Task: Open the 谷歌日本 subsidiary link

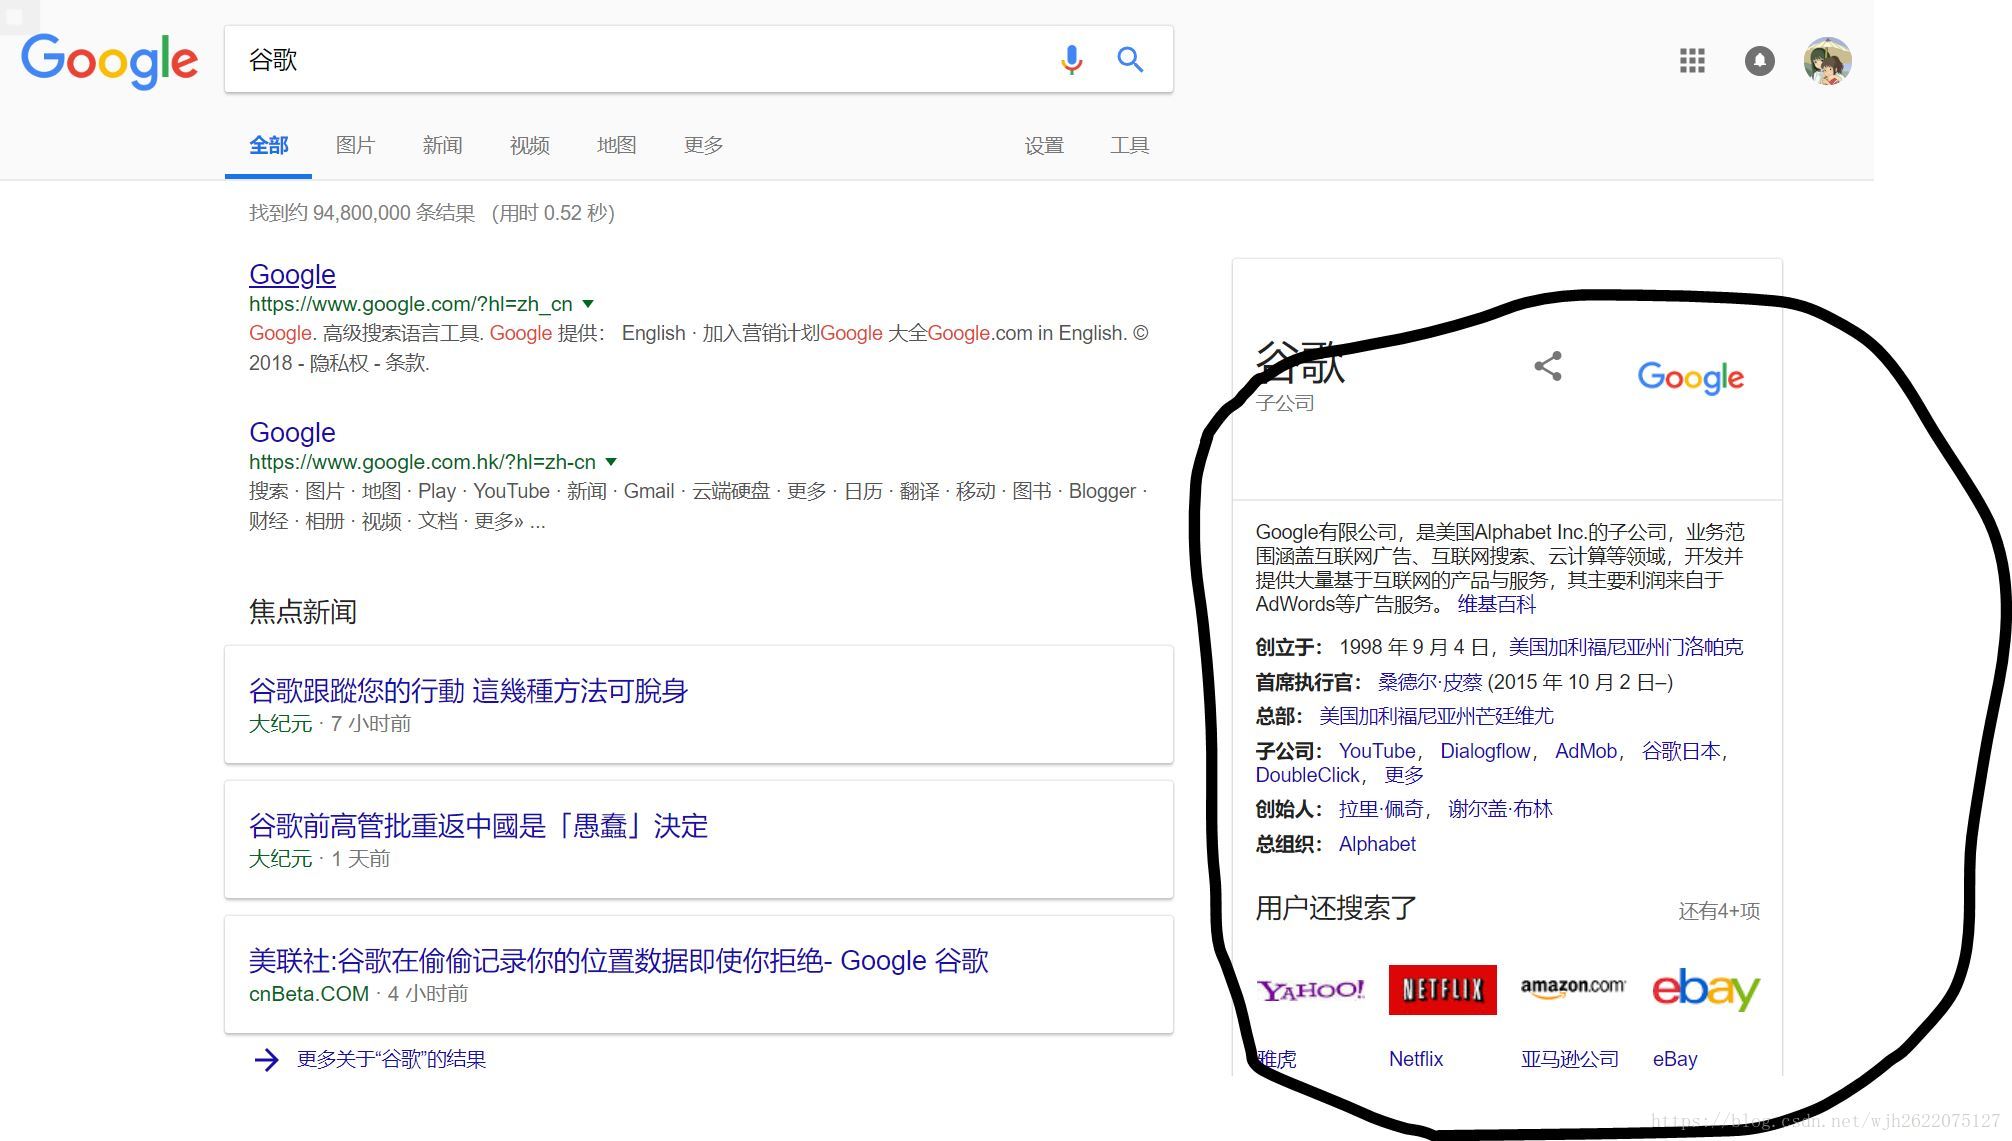Action: [x=1681, y=751]
